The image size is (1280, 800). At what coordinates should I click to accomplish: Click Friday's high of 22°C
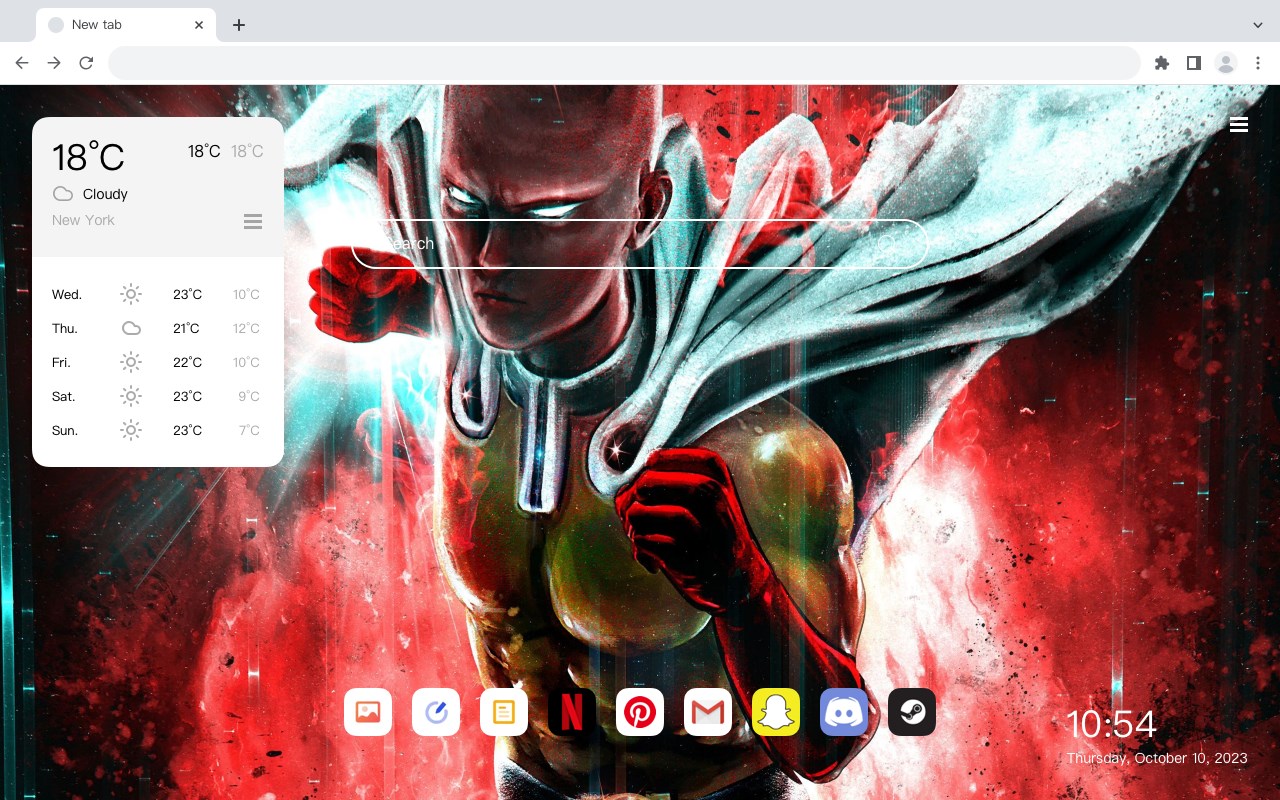point(187,362)
